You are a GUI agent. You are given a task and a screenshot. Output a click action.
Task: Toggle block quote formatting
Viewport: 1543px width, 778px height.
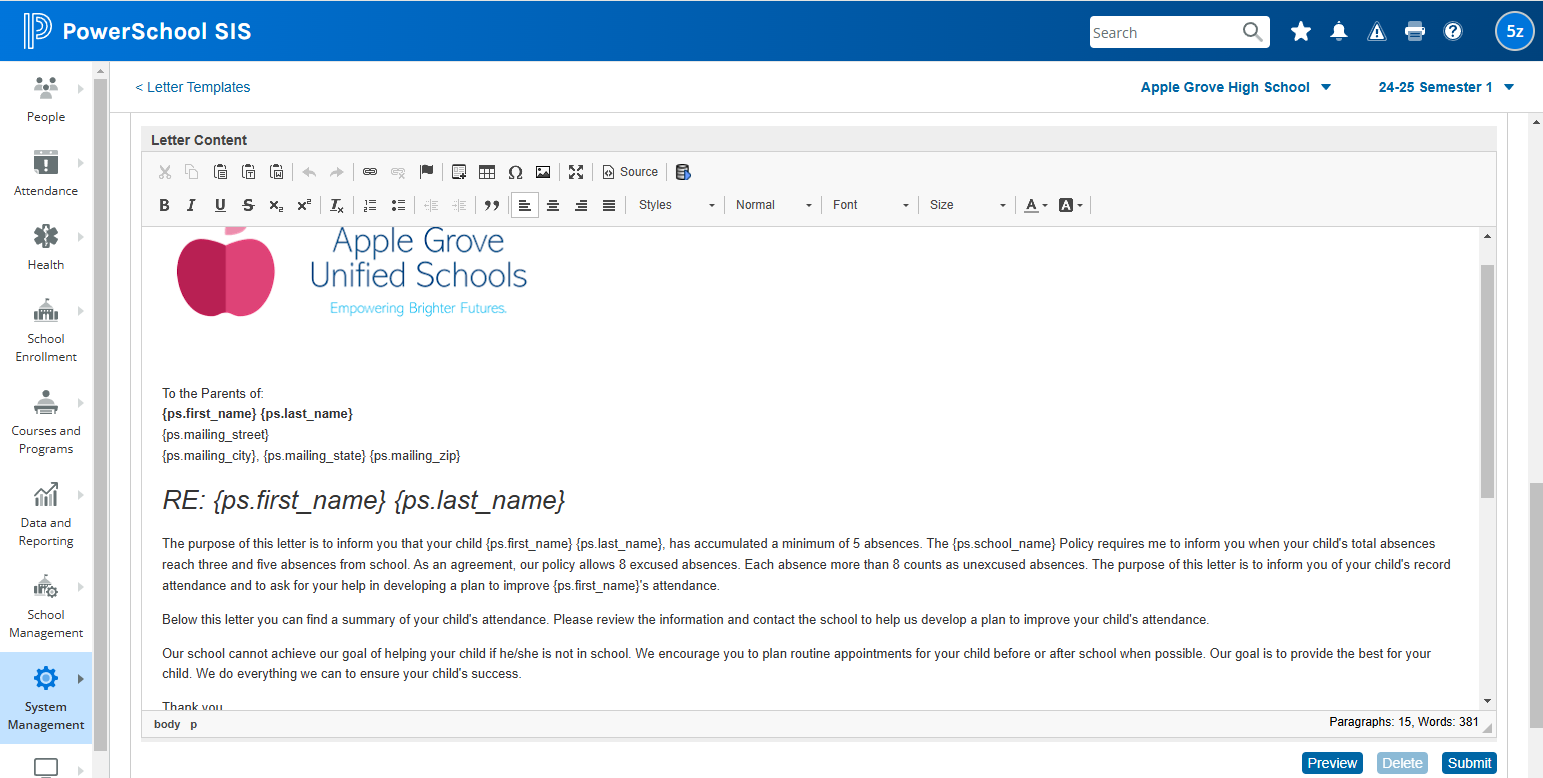tap(491, 205)
